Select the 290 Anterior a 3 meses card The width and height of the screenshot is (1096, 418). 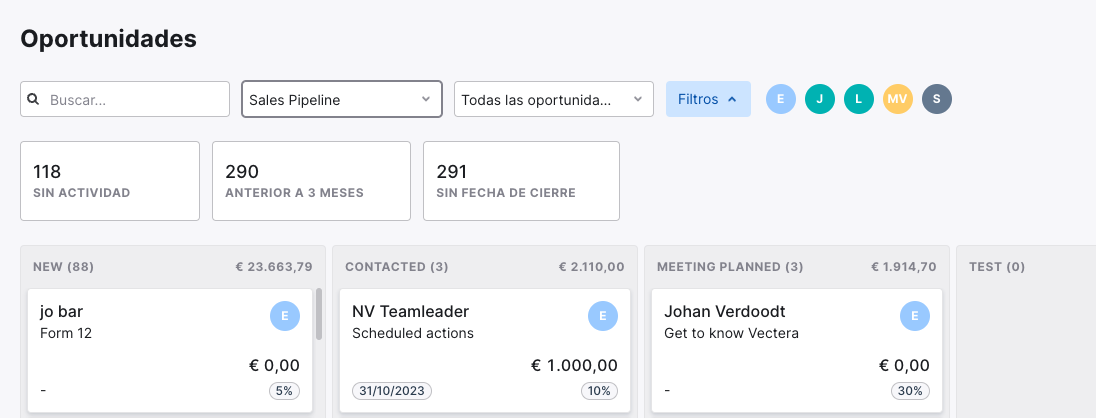pyautogui.click(x=311, y=181)
